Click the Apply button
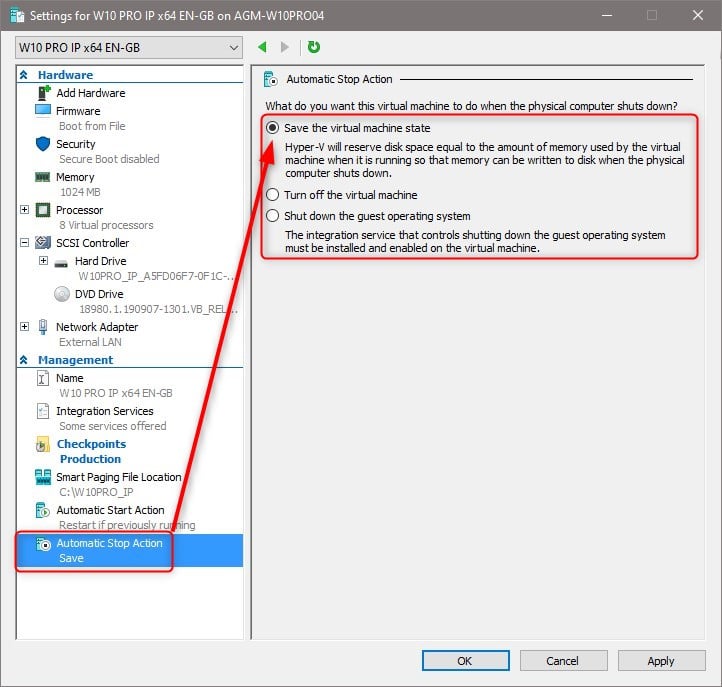Viewport: 722px width, 687px height. 661,661
